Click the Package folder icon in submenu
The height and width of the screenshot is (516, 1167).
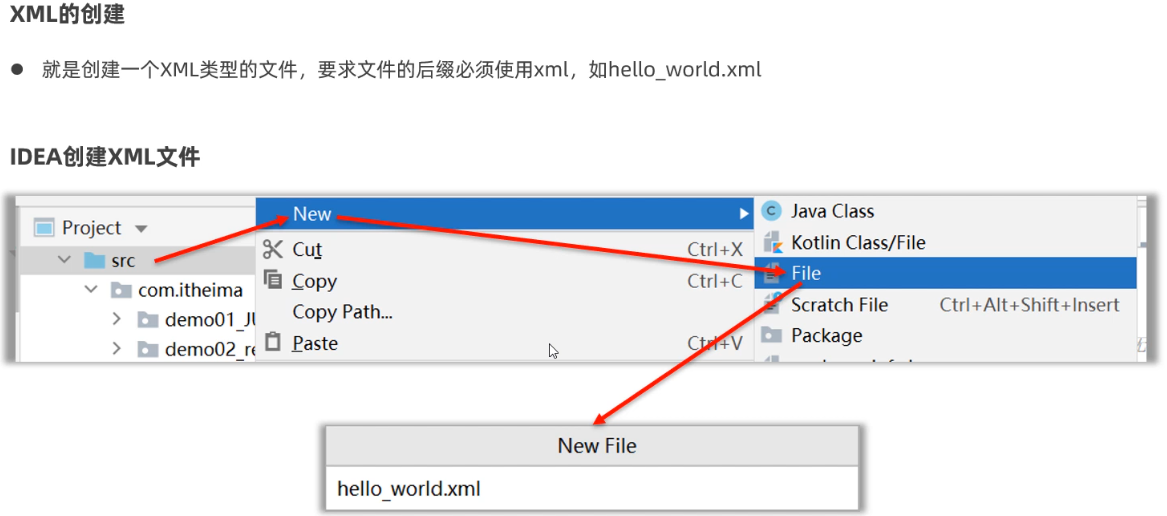(771, 336)
